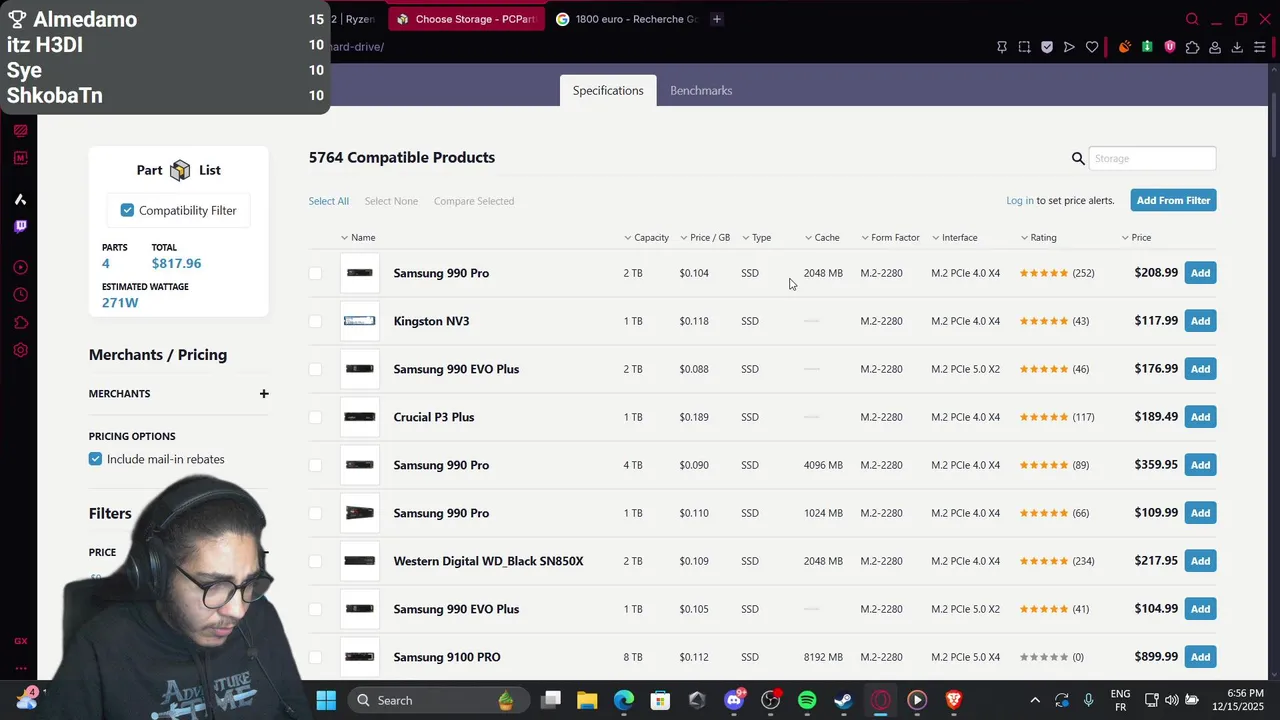Click the green download extension icon
1280x720 pixels.
click(1147, 47)
